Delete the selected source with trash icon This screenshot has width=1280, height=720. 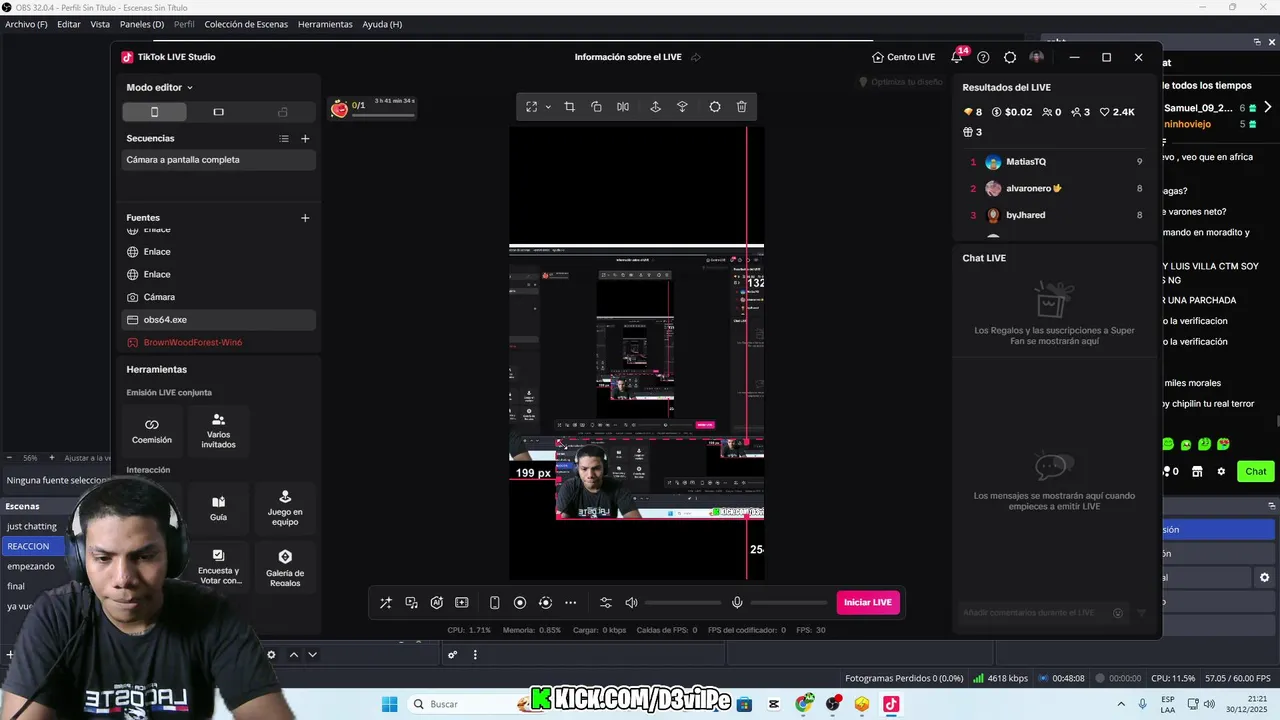(x=741, y=107)
